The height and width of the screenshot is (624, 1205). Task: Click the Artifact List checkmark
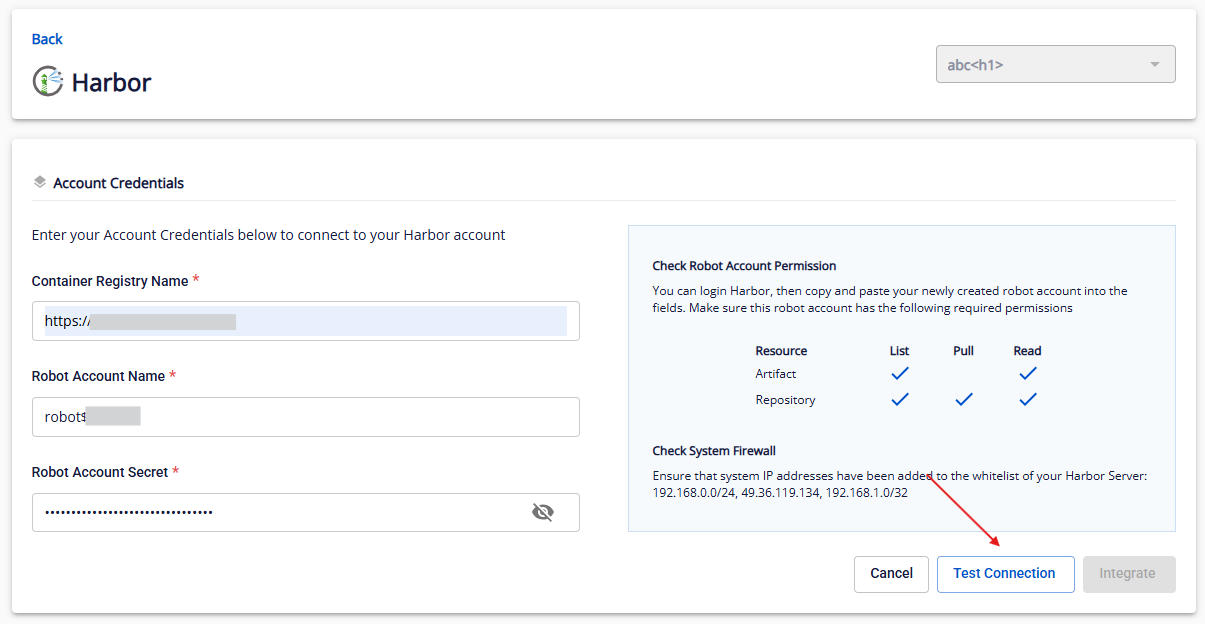900,374
